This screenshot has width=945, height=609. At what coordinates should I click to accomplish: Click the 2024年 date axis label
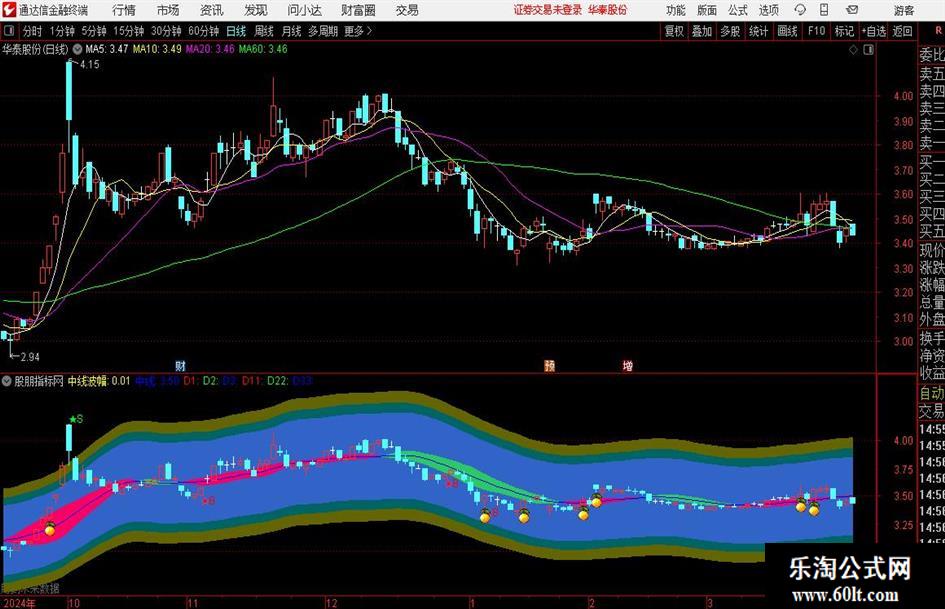click(x=19, y=602)
